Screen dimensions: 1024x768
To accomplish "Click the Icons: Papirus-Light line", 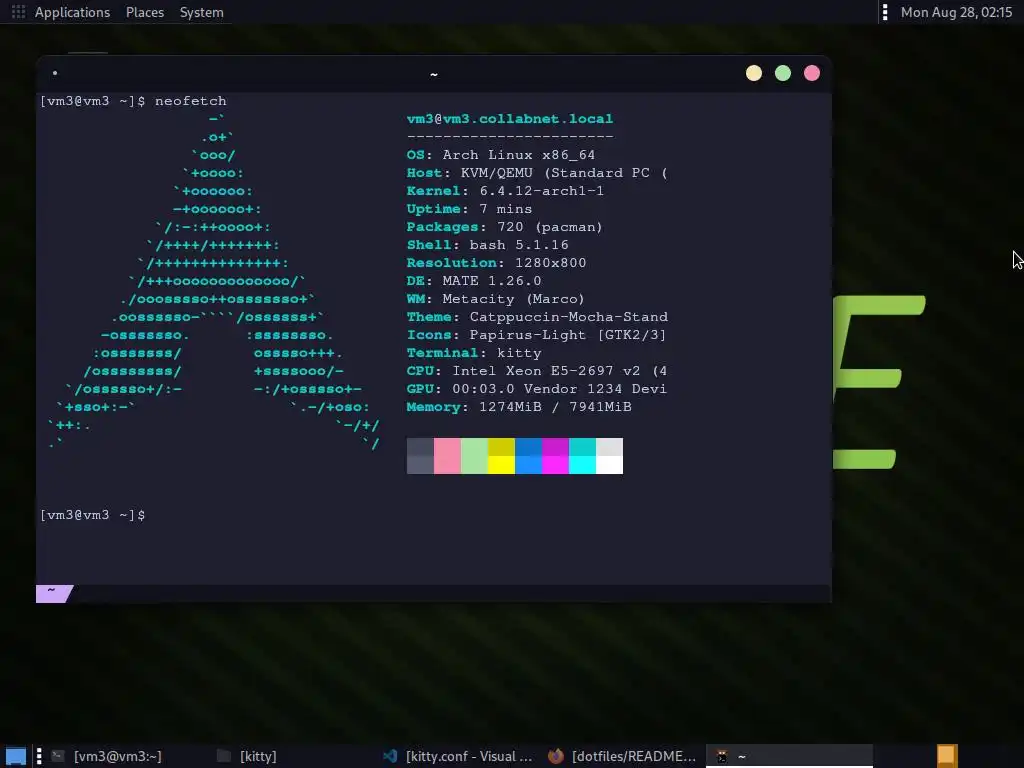I will coord(536,334).
